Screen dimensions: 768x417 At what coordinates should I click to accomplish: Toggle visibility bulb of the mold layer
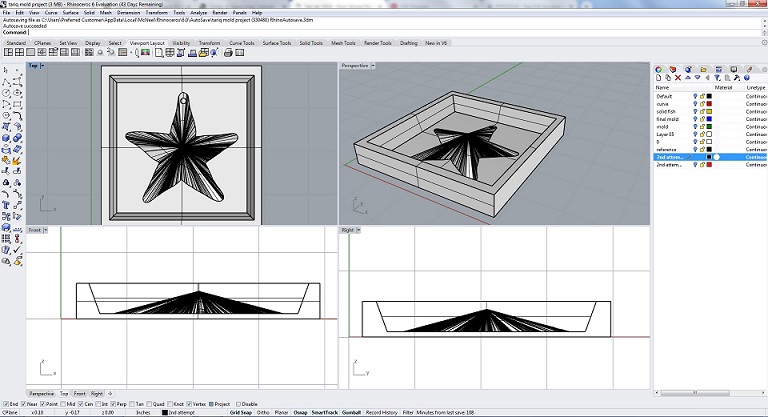tap(695, 127)
